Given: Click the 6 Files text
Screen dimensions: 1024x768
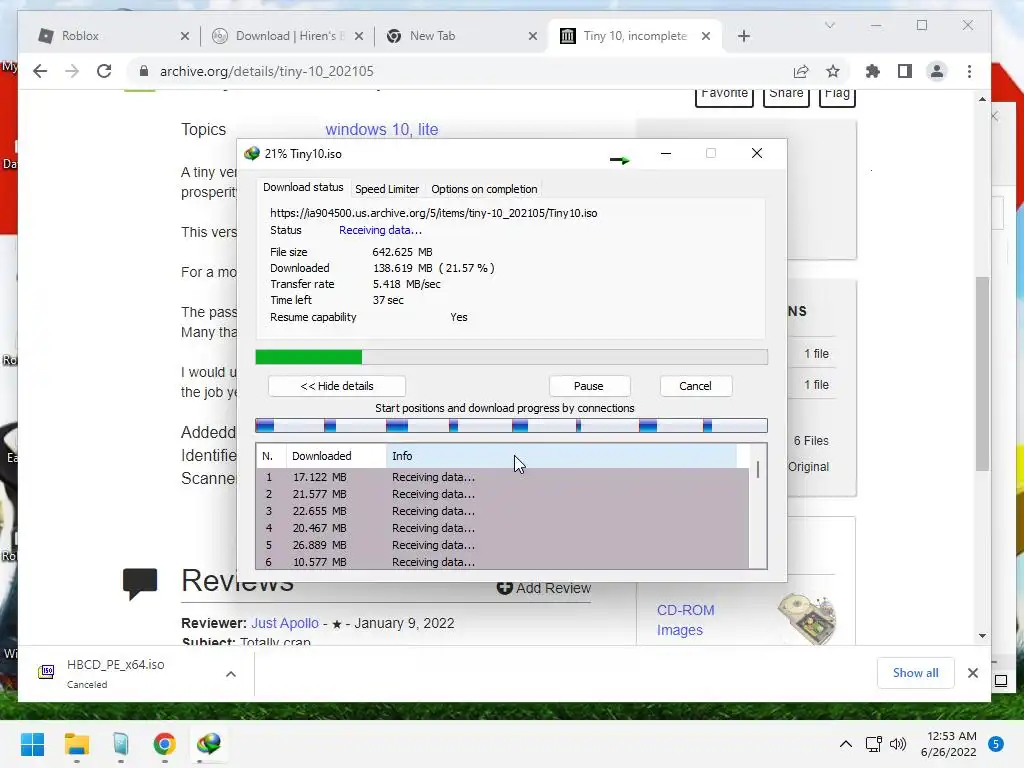Looking at the screenshot, I should point(811,441).
